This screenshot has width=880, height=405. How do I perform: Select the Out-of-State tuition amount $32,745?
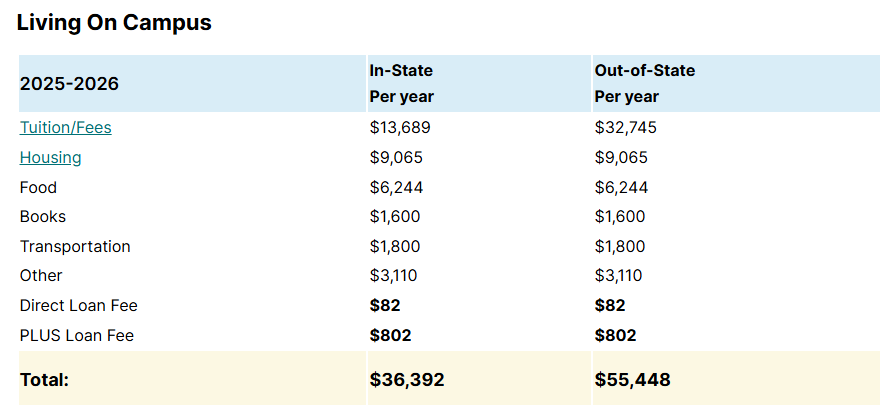[625, 128]
